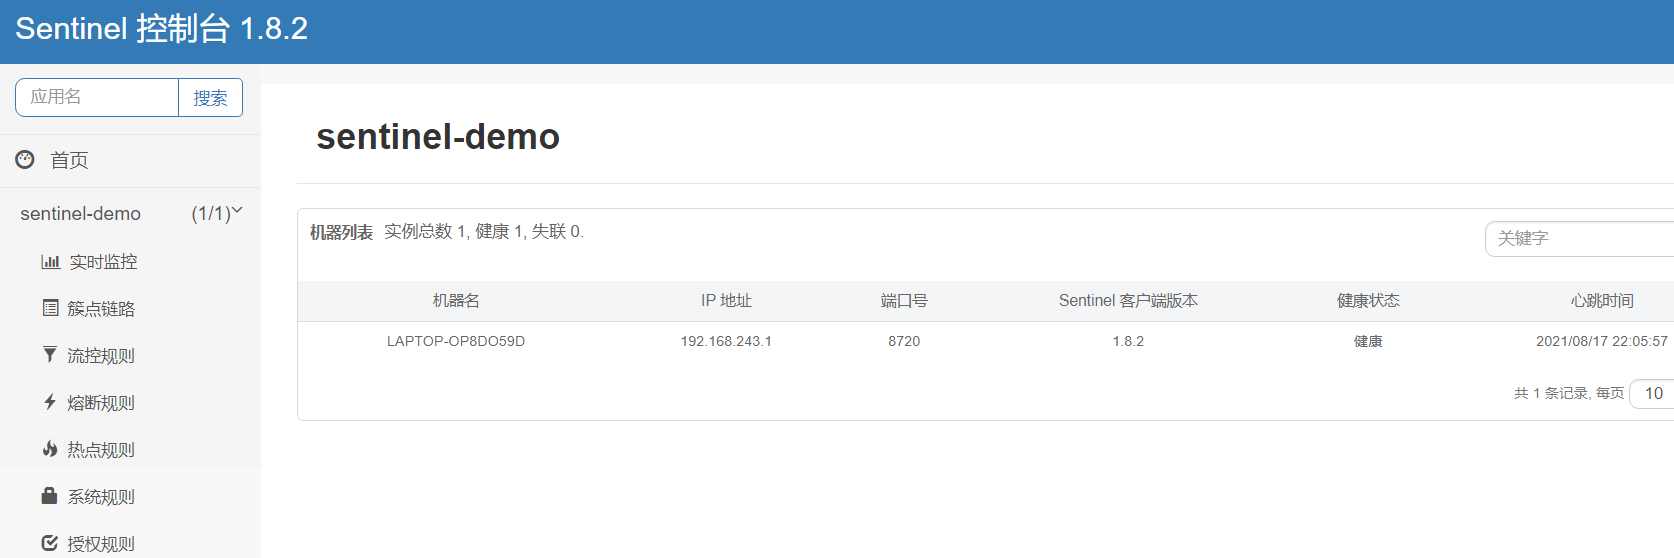Click client version 1.8.2 table cell

pos(1128,341)
